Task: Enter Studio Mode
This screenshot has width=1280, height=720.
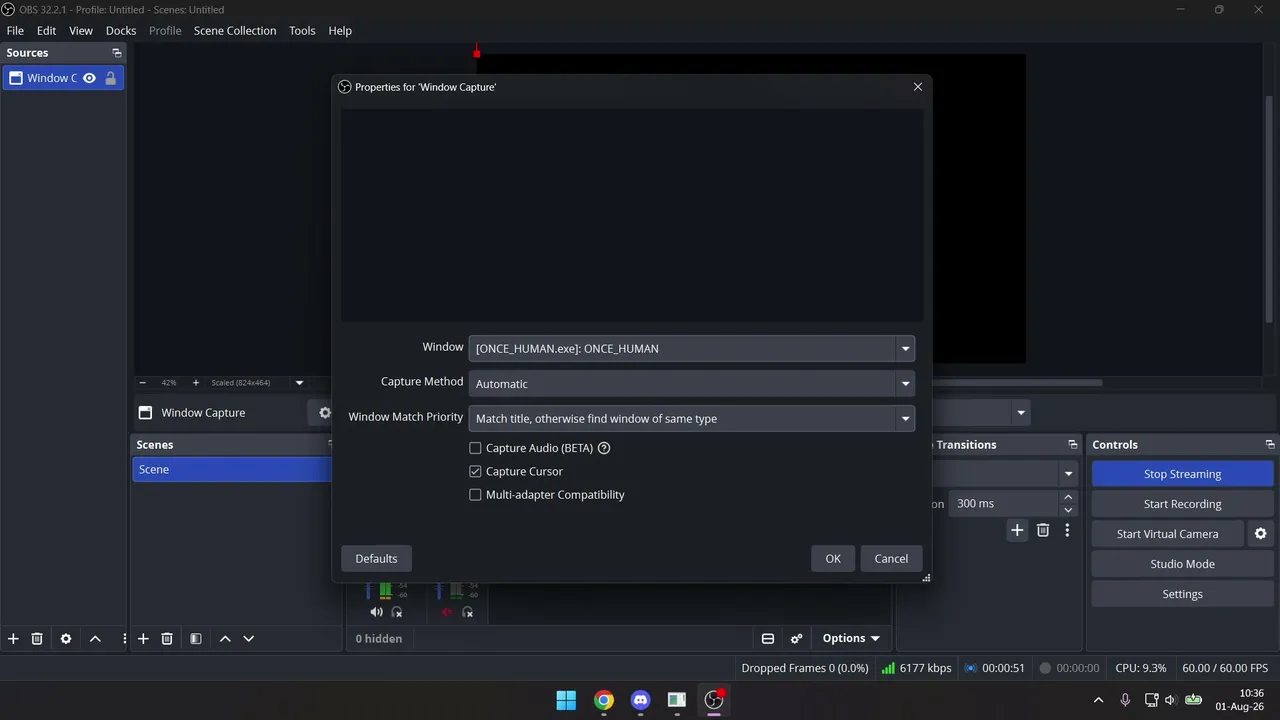Action: tap(1182, 564)
